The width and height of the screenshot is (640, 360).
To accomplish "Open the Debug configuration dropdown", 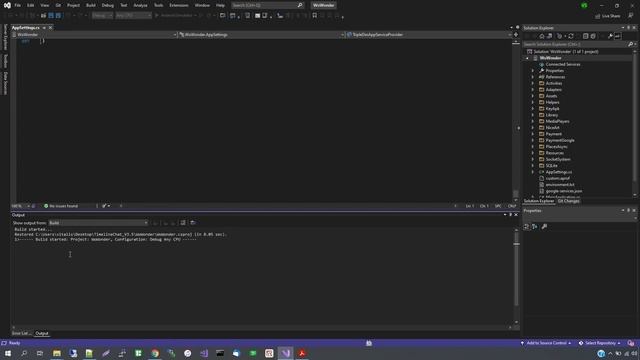I will tap(102, 16).
